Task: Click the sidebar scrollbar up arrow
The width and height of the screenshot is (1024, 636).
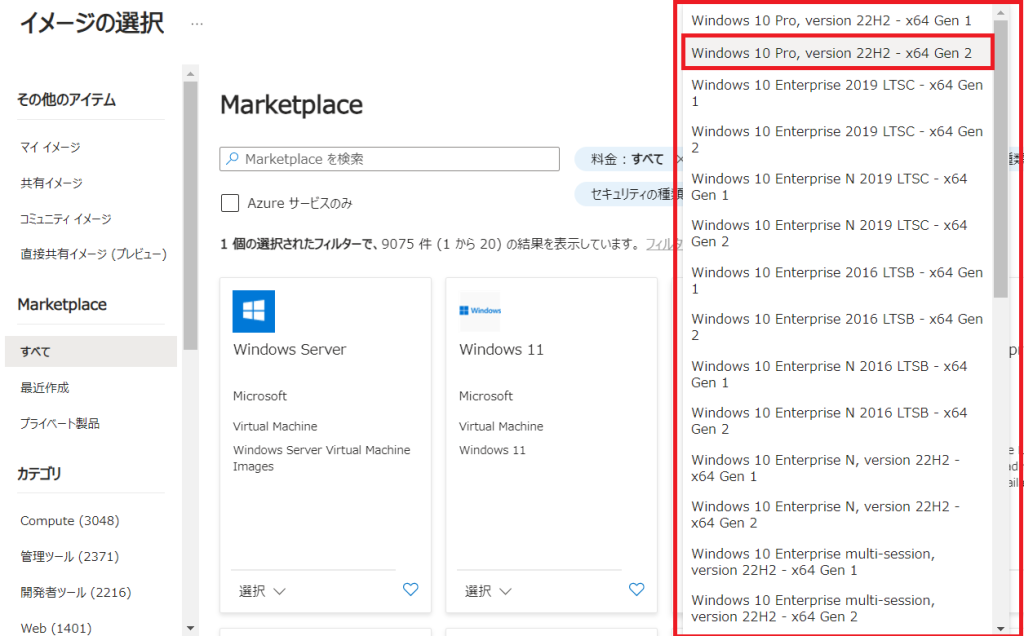Action: coord(190,74)
